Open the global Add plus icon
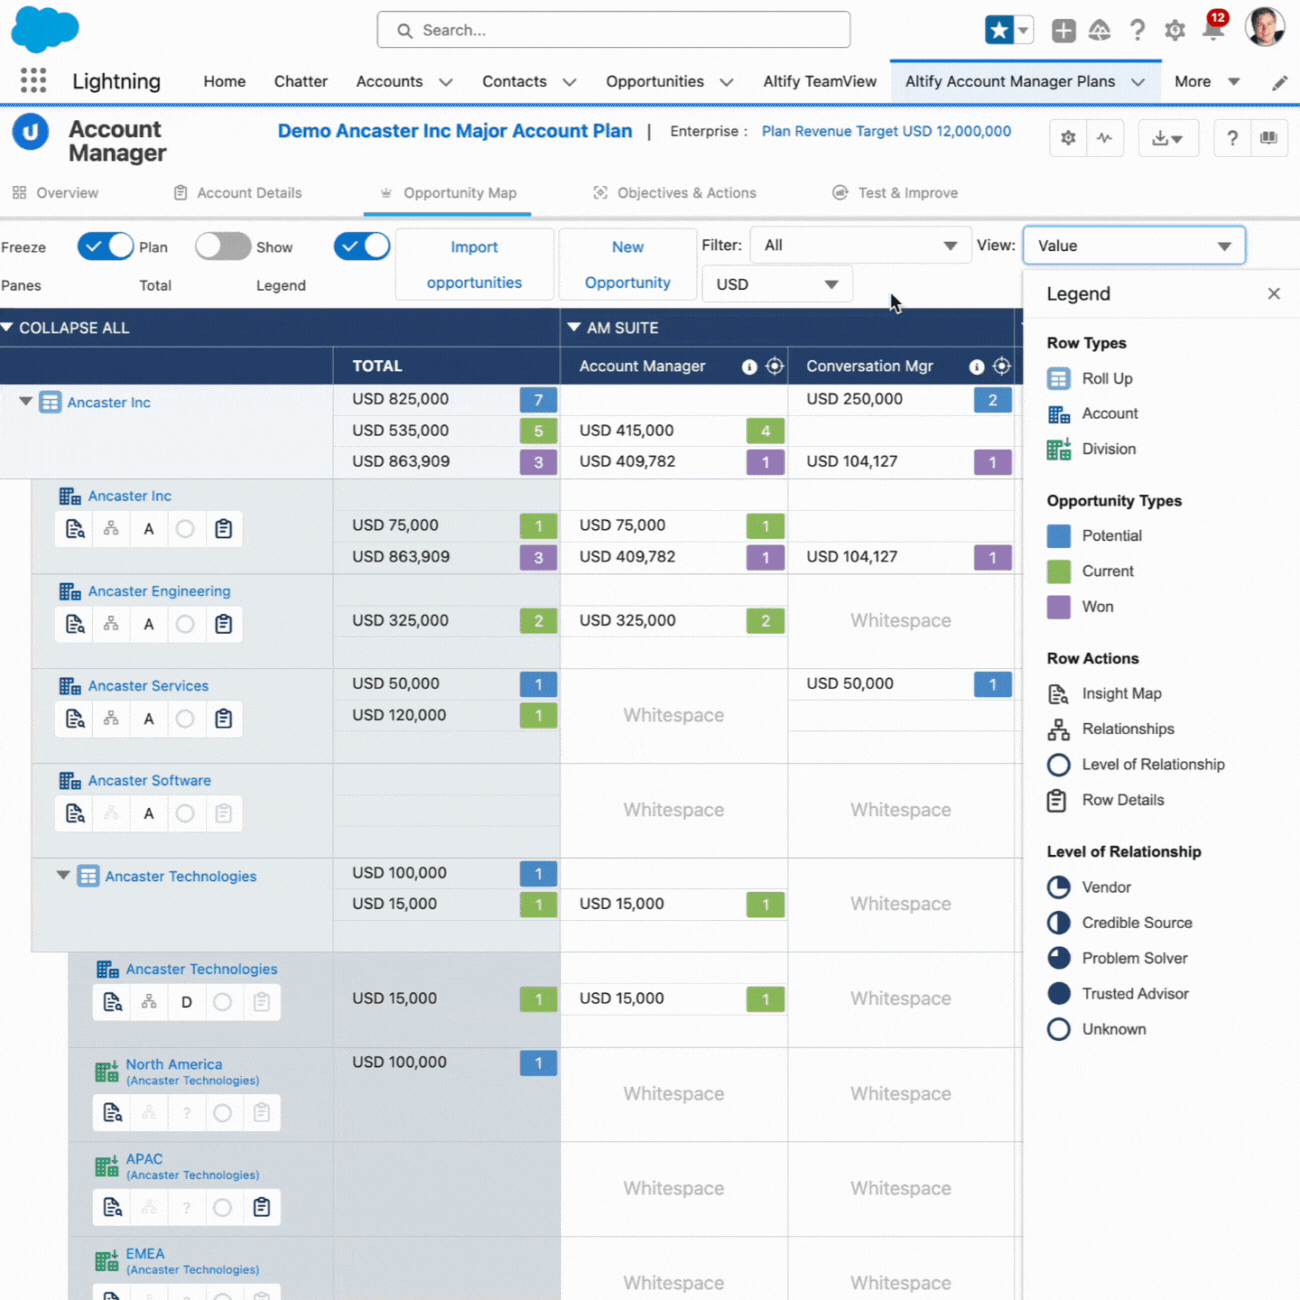 pyautogui.click(x=1063, y=30)
